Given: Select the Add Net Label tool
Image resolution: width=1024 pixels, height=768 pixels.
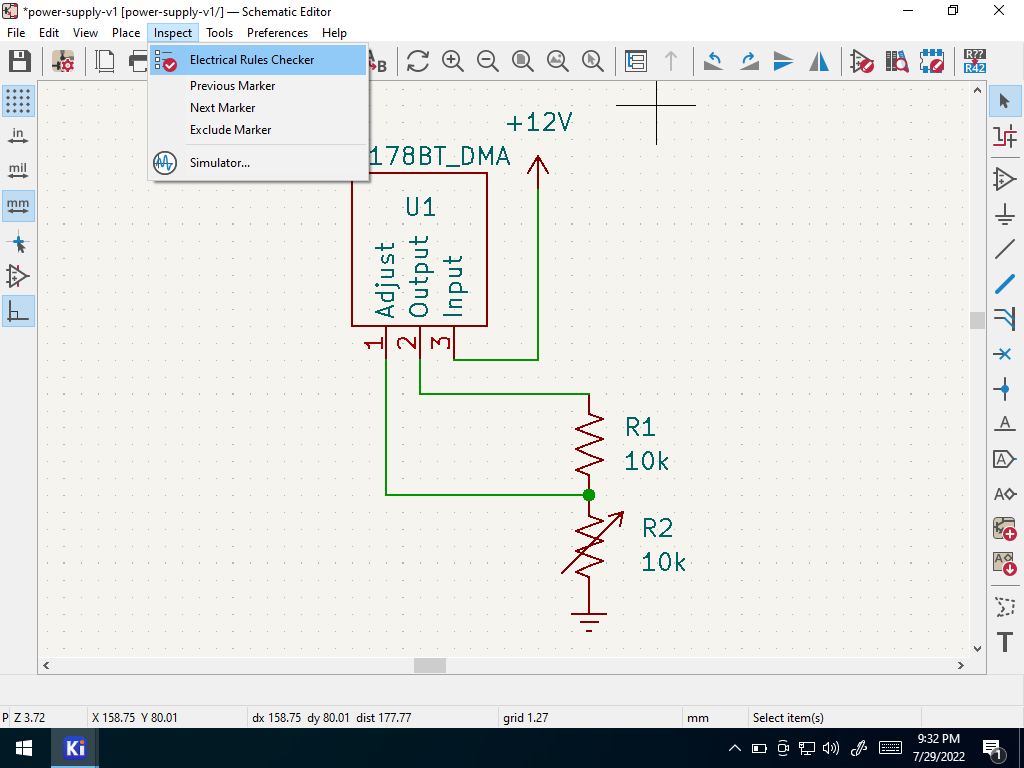Looking at the screenshot, I should click(x=1005, y=424).
